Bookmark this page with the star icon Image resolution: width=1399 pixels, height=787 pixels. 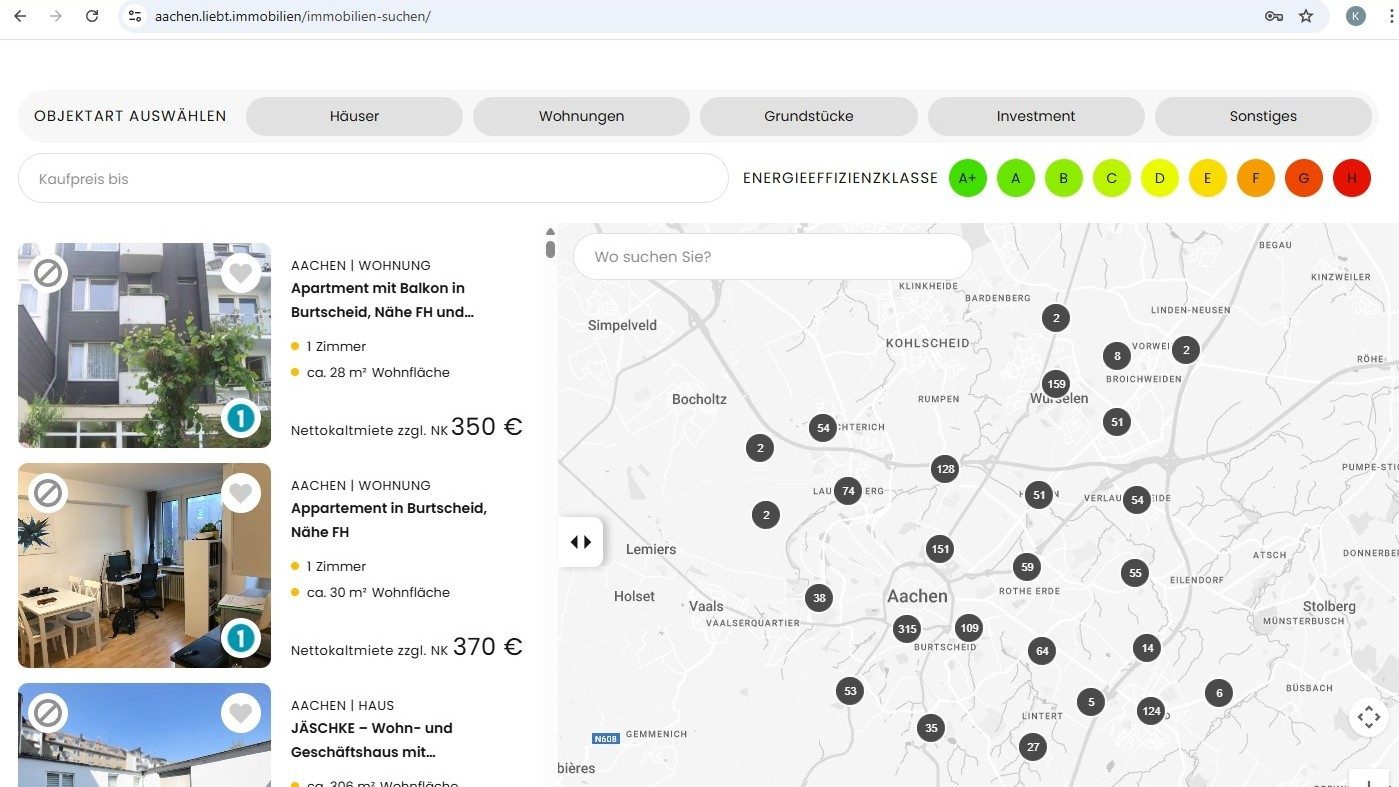coord(1305,16)
